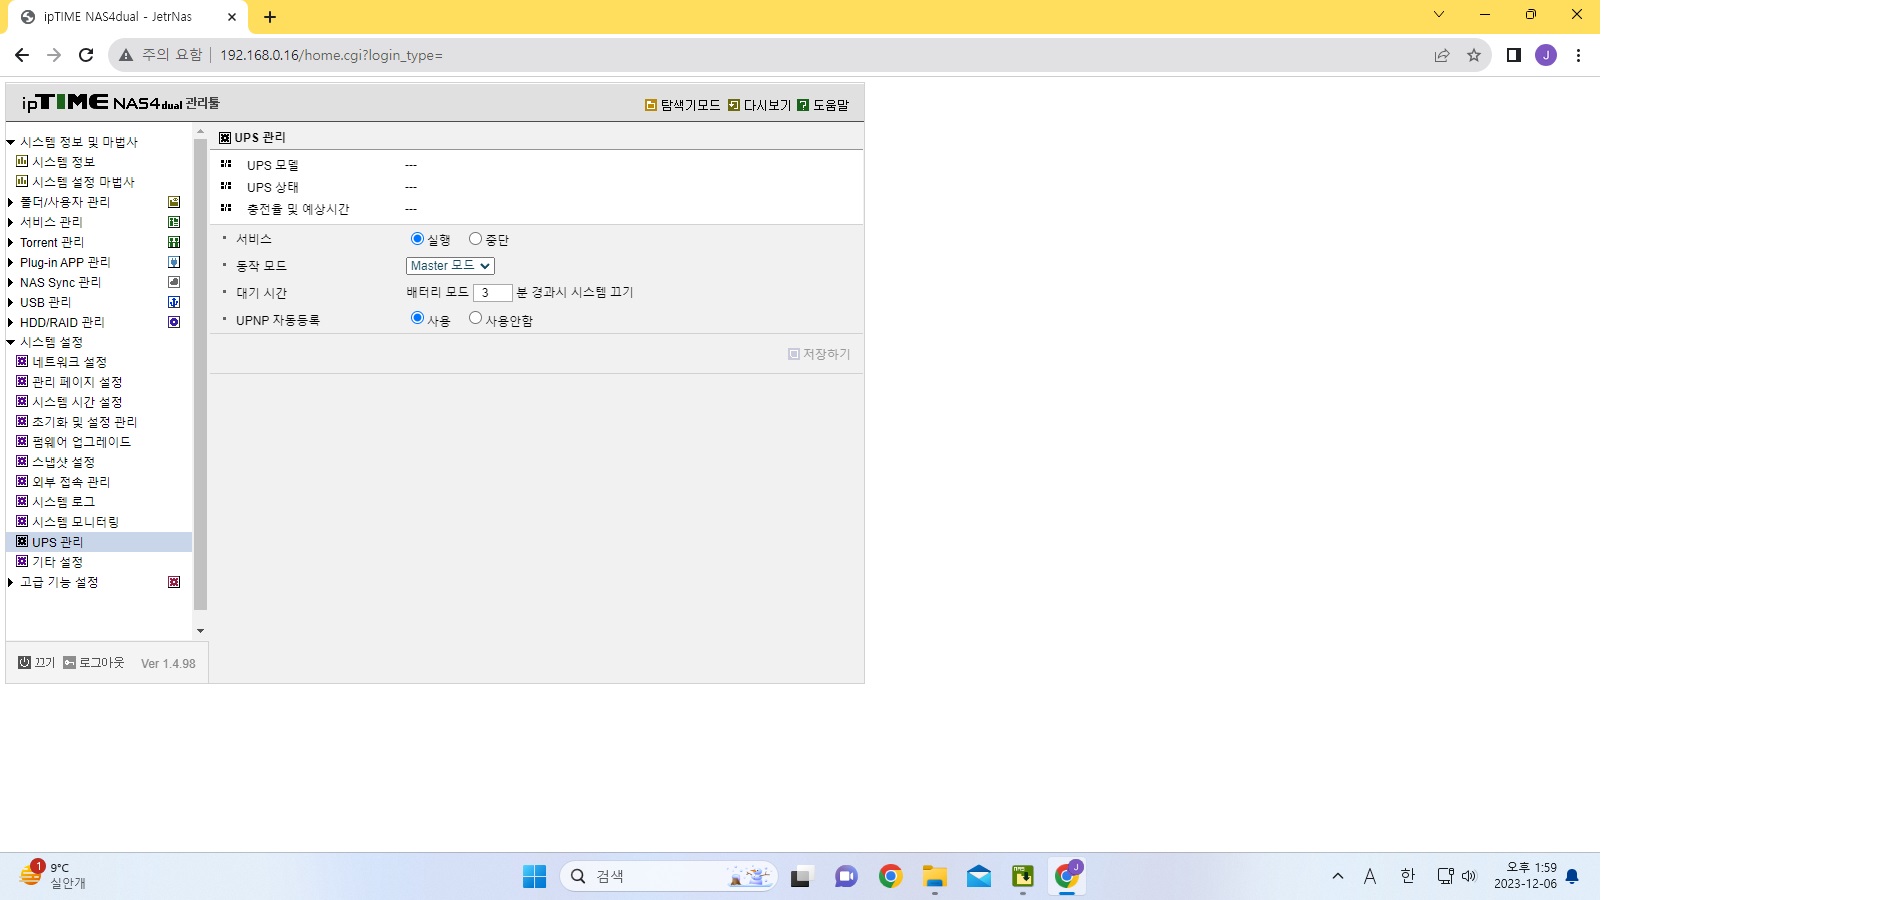Click icon beside Plug-in APP 관리

tap(174, 262)
